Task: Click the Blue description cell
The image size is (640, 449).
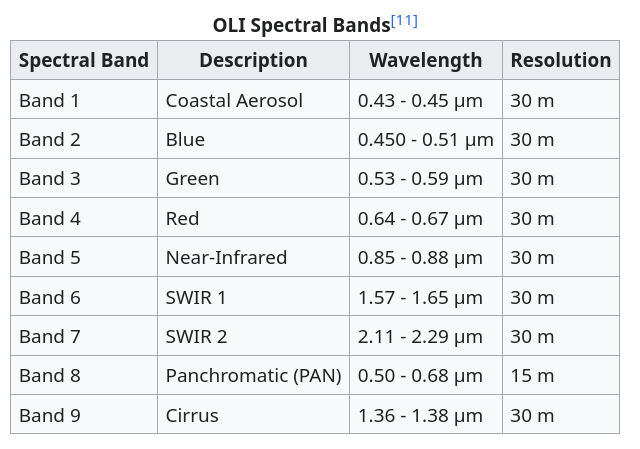Action: 185,139
